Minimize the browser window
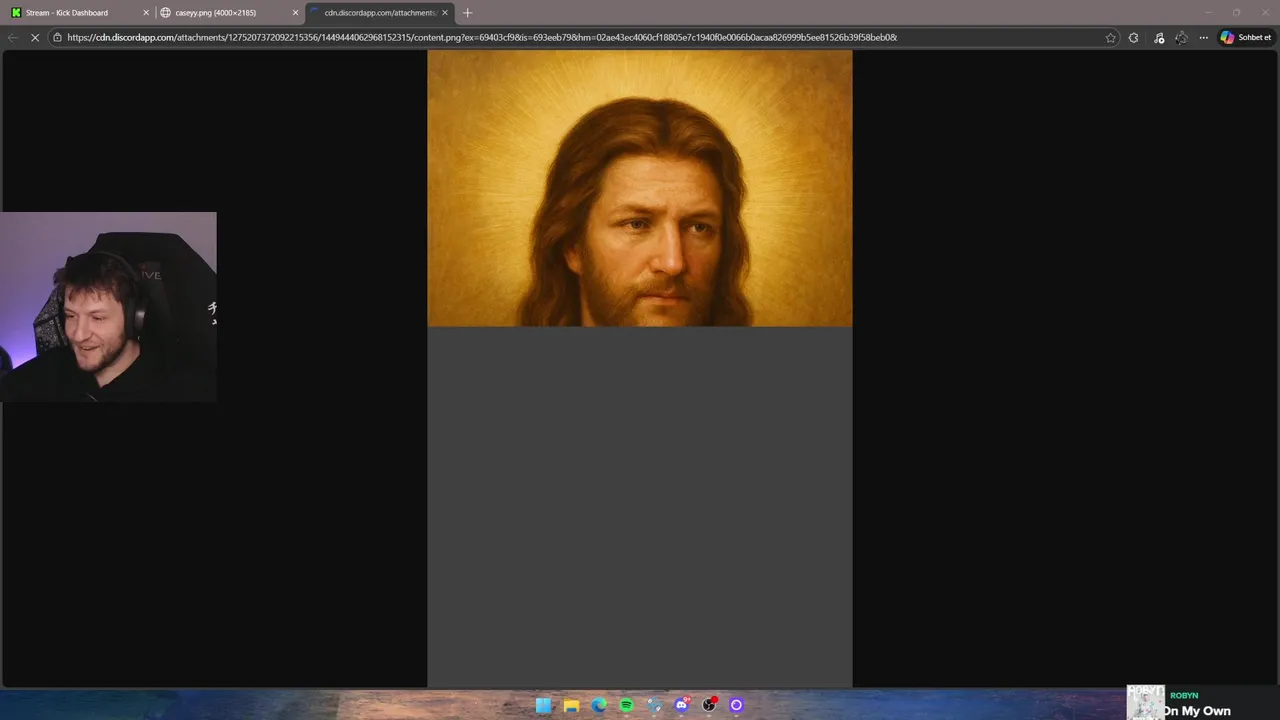1280x720 pixels. pyautogui.click(x=1208, y=12)
